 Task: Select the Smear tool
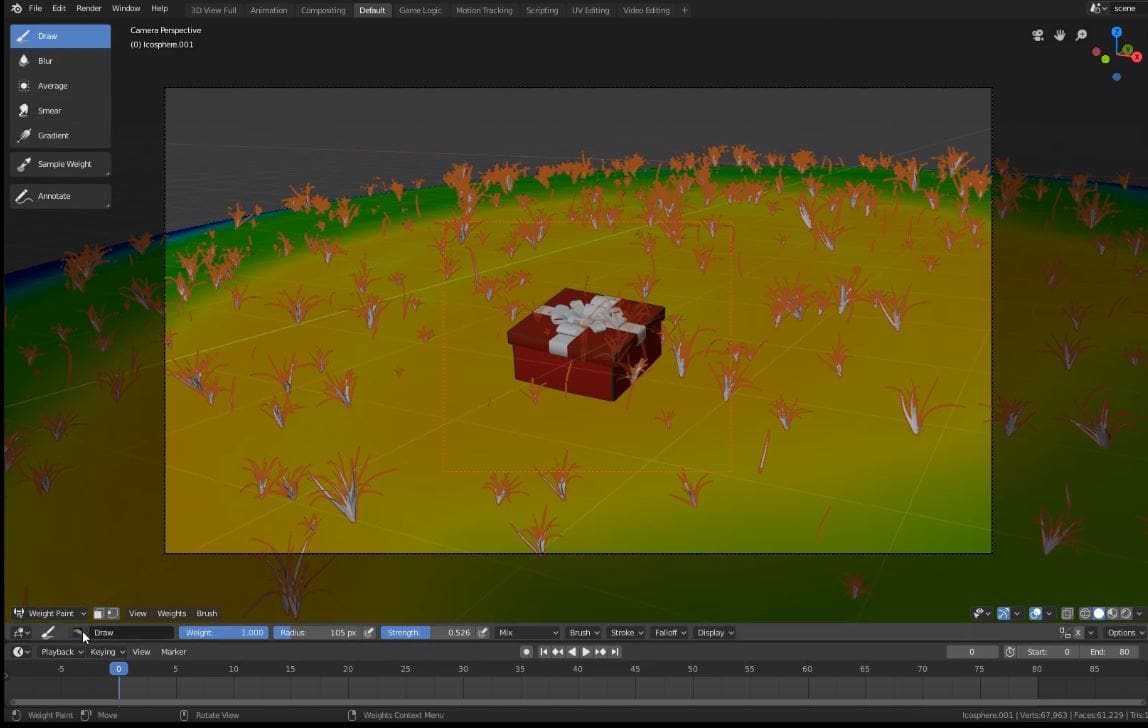[x=60, y=111]
